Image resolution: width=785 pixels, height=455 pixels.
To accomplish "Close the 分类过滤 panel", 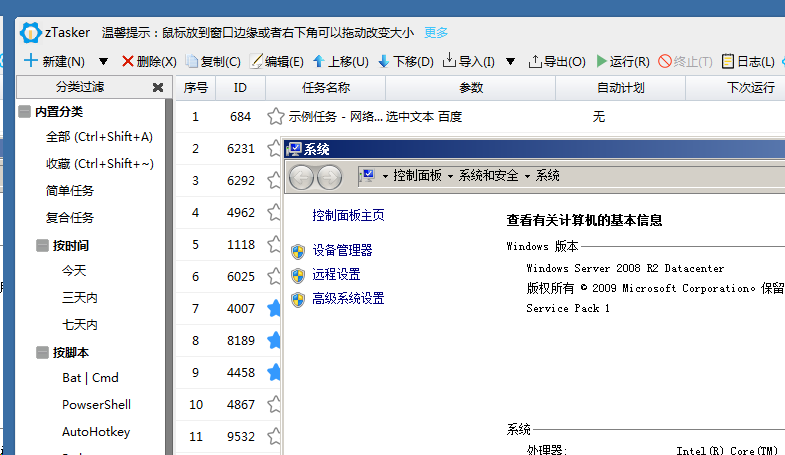I will pos(158,88).
